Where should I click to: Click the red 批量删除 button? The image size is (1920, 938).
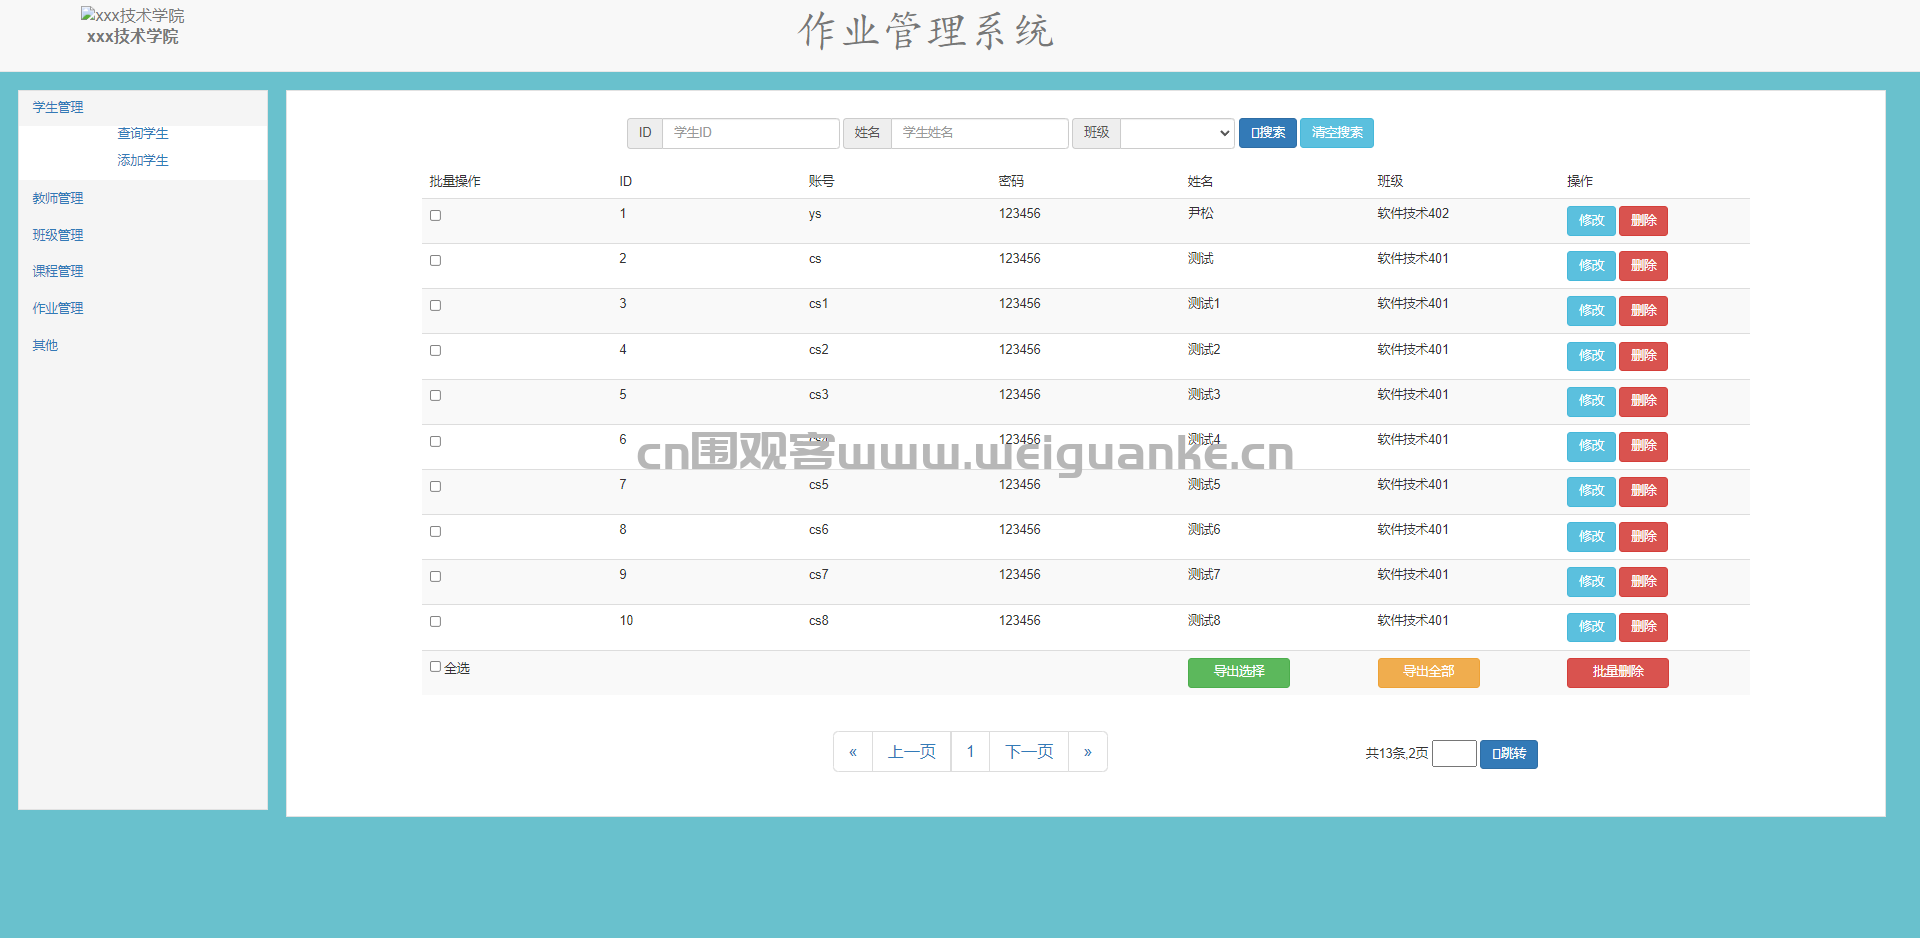pyautogui.click(x=1618, y=672)
